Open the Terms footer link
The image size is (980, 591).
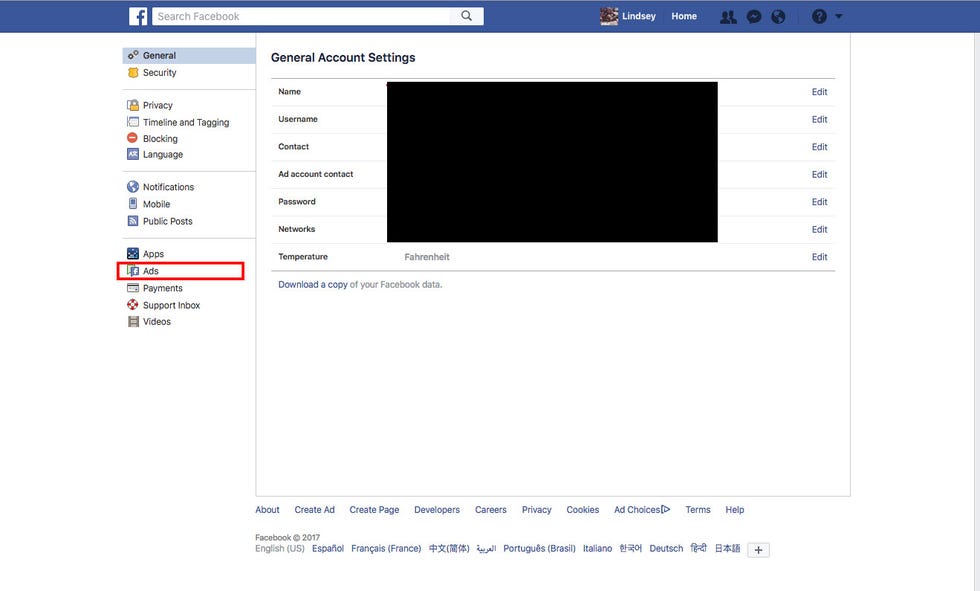click(x=698, y=510)
